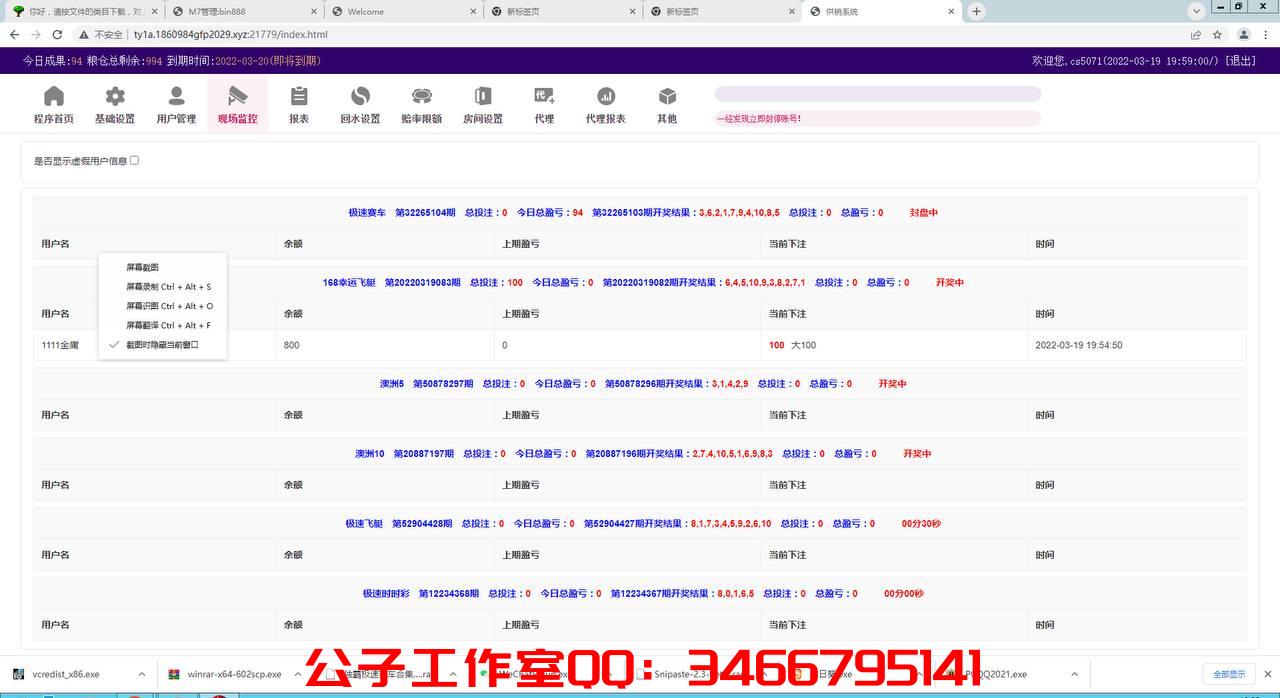This screenshot has height=698, width=1280.
Task: Click 开奖中 status in 168幸运飞艇 row
Action: point(949,283)
